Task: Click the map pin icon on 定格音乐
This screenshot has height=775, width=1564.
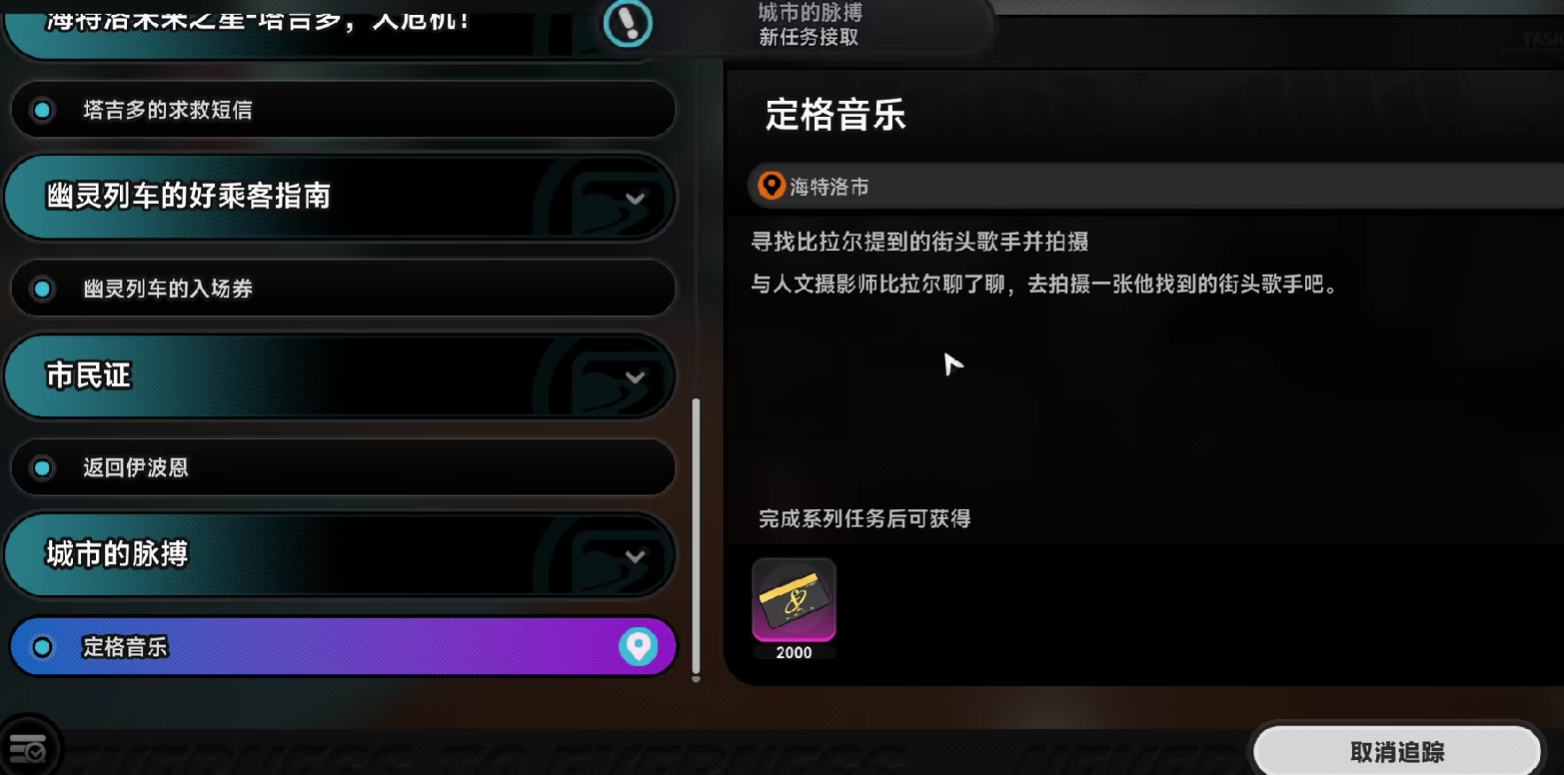Action: (638, 647)
